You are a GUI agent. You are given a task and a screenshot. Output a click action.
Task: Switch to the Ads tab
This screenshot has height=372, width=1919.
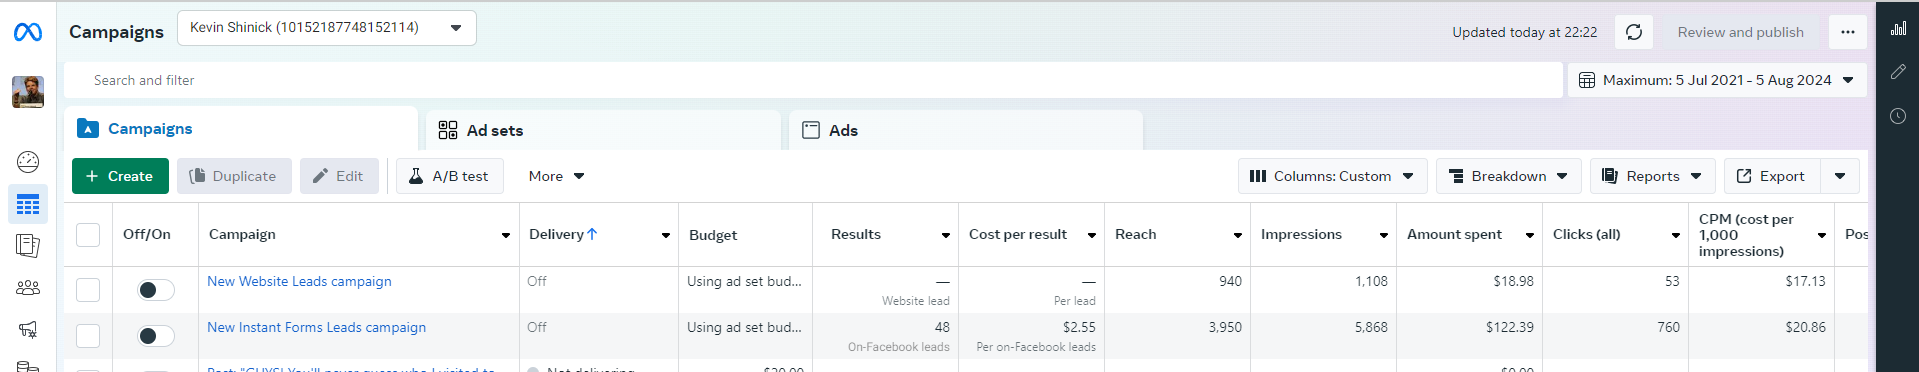(x=966, y=130)
